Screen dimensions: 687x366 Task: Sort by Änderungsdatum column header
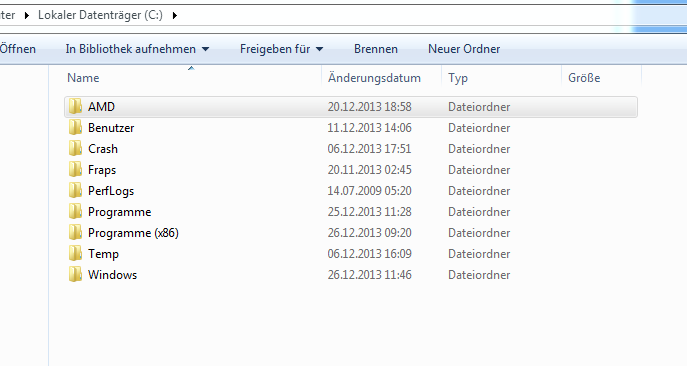point(382,78)
